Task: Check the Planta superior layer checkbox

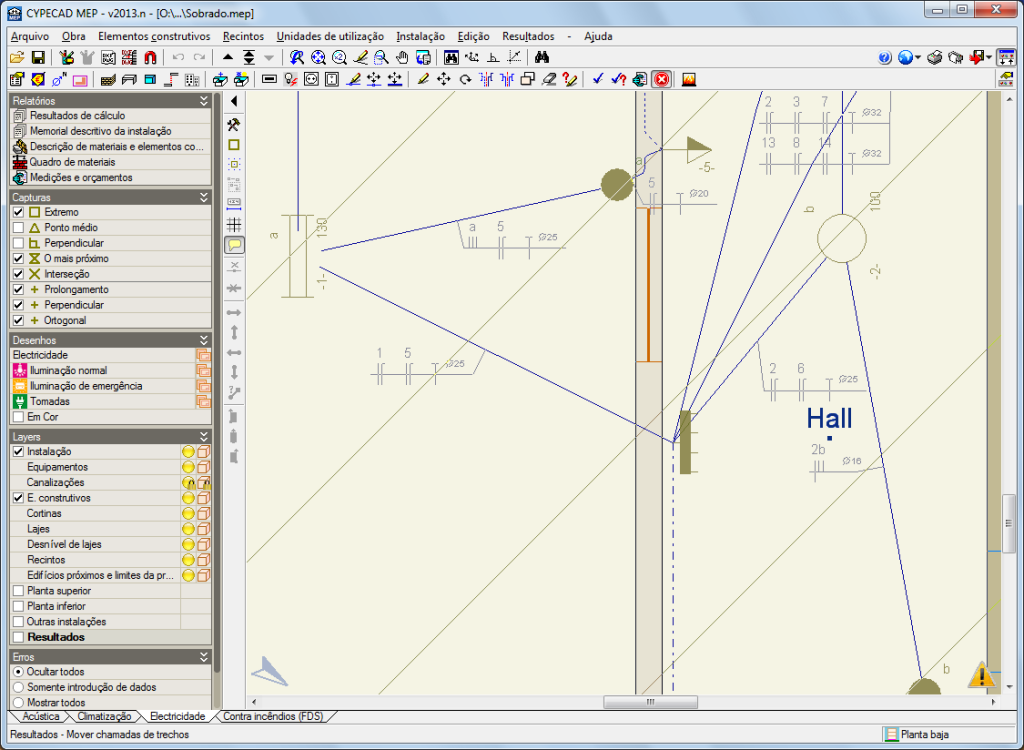Action: (19, 591)
